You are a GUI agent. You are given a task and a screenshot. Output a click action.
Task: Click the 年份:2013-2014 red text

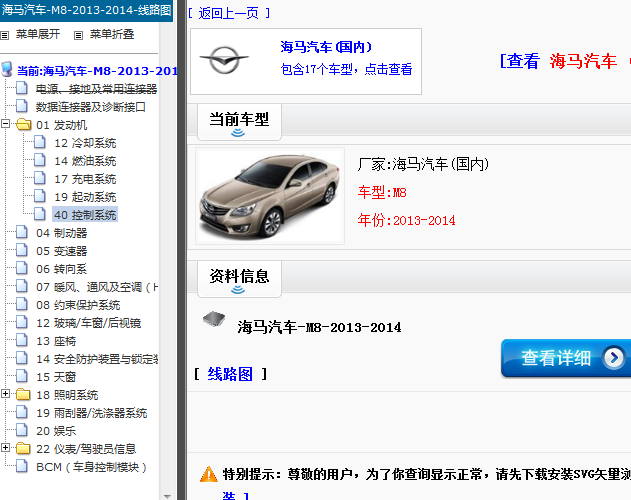406,221
